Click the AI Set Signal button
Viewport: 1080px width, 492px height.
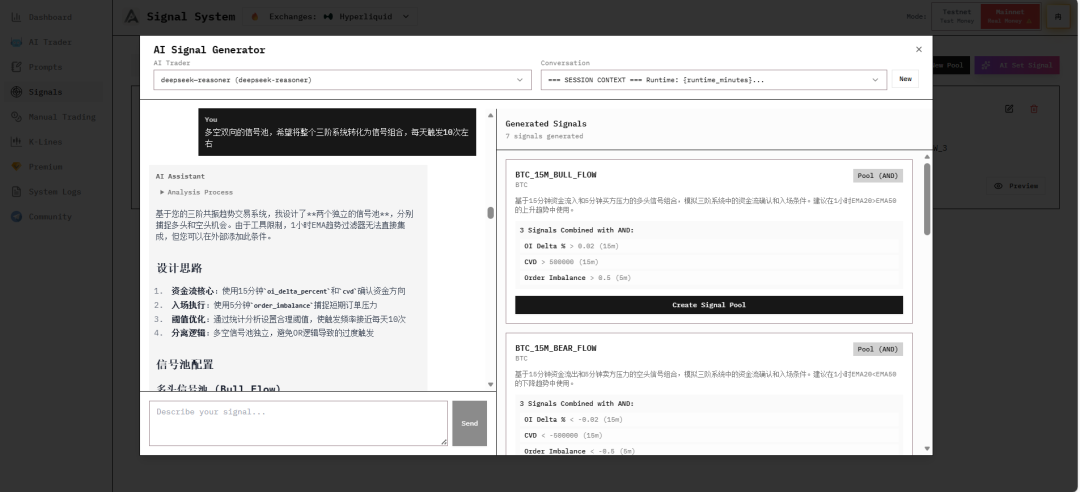pyautogui.click(x=1017, y=65)
